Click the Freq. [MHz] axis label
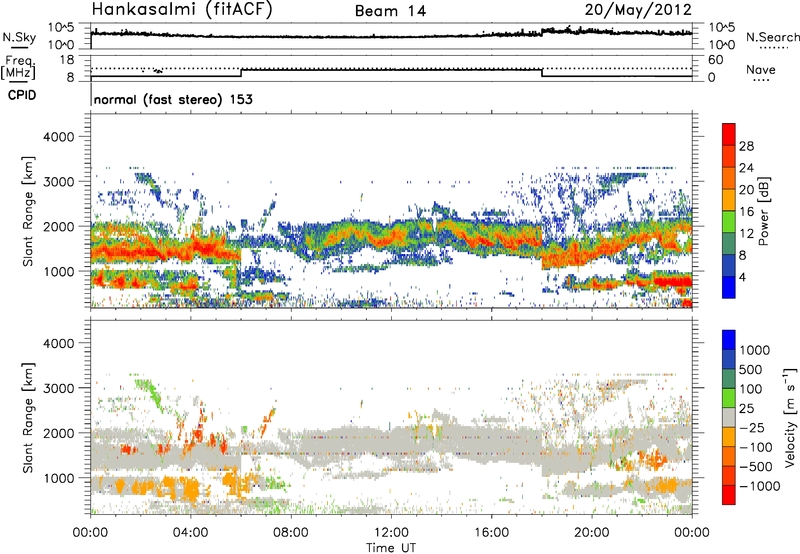This screenshot has height=554, width=800. coord(19,67)
